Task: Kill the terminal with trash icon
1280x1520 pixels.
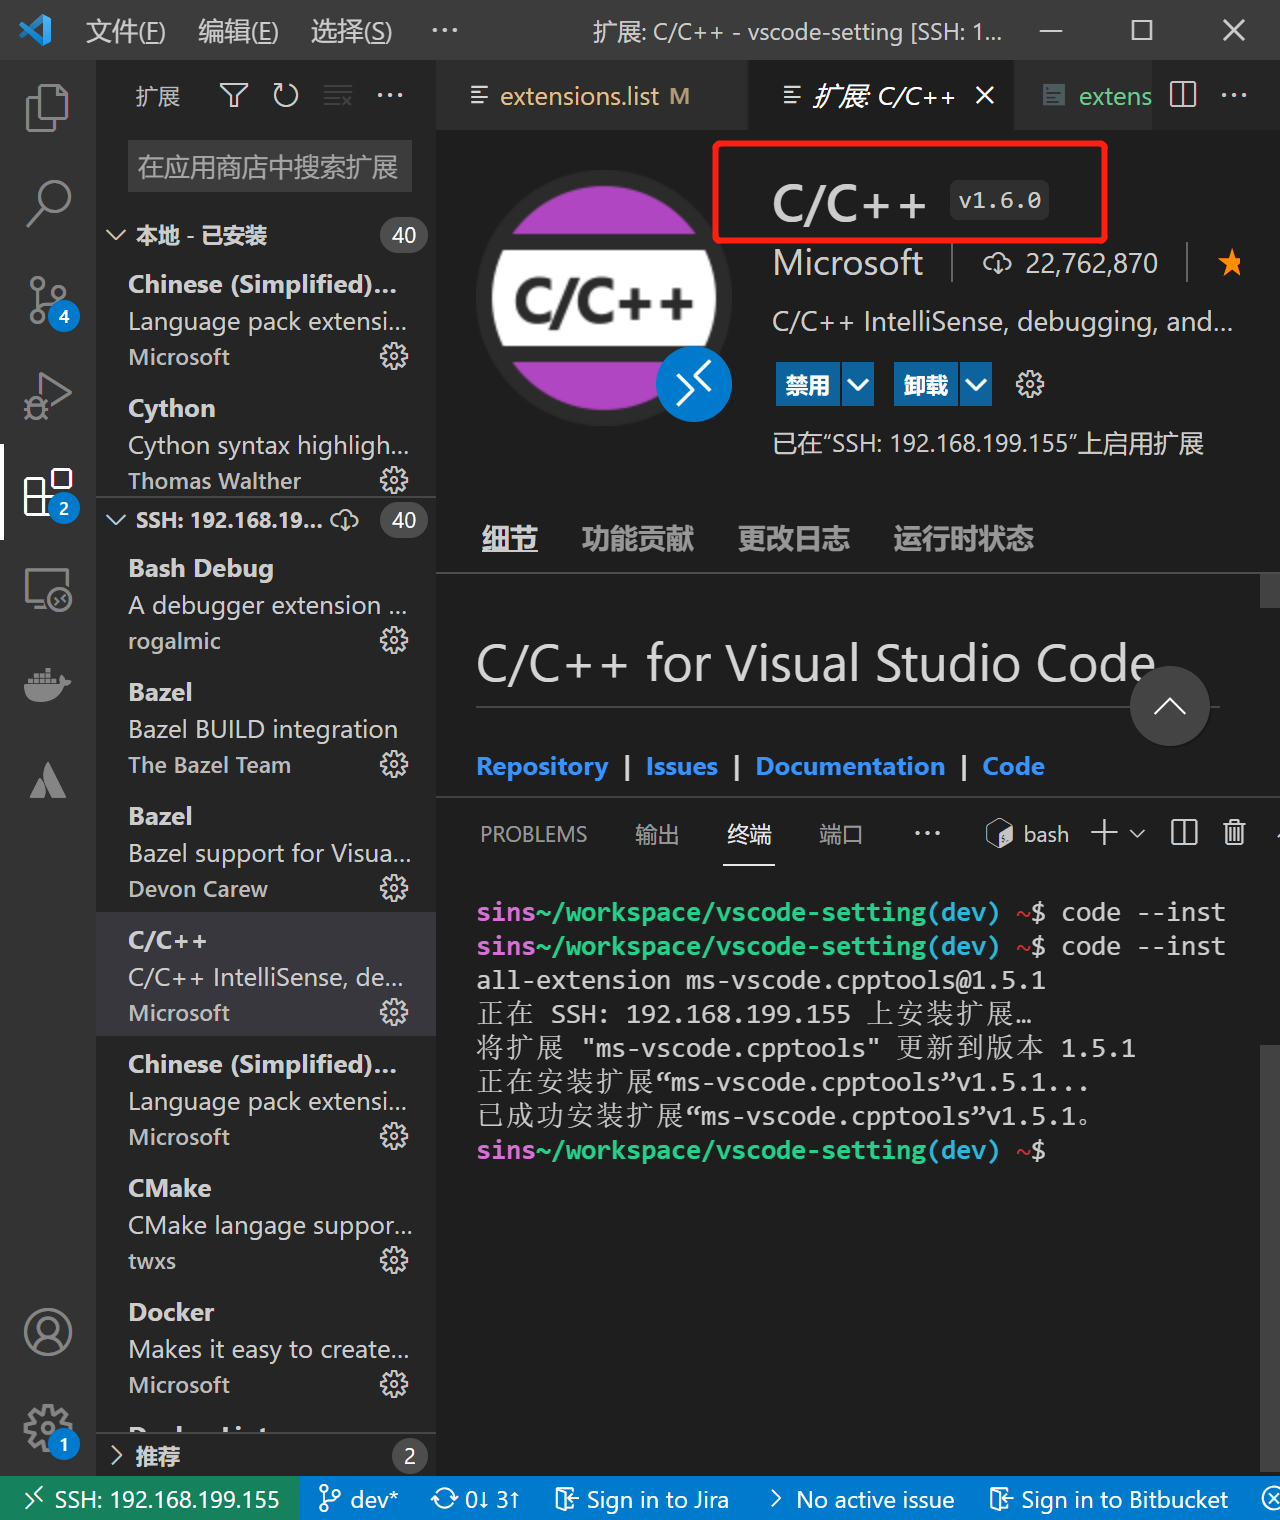Action: 1233,832
